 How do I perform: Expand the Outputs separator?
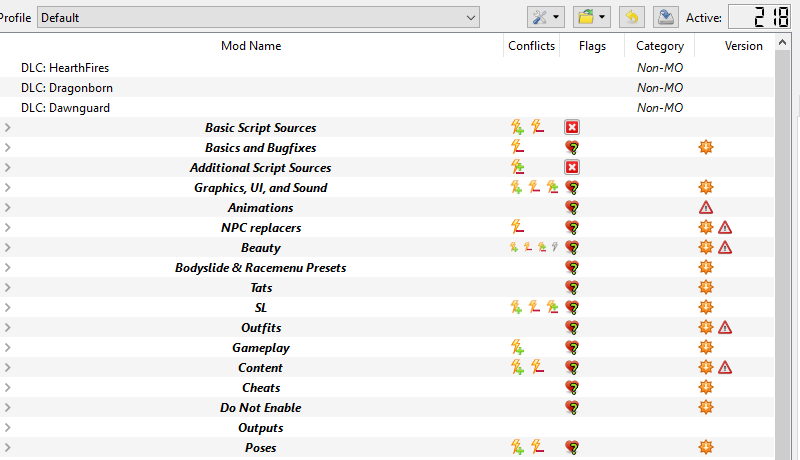coord(8,427)
